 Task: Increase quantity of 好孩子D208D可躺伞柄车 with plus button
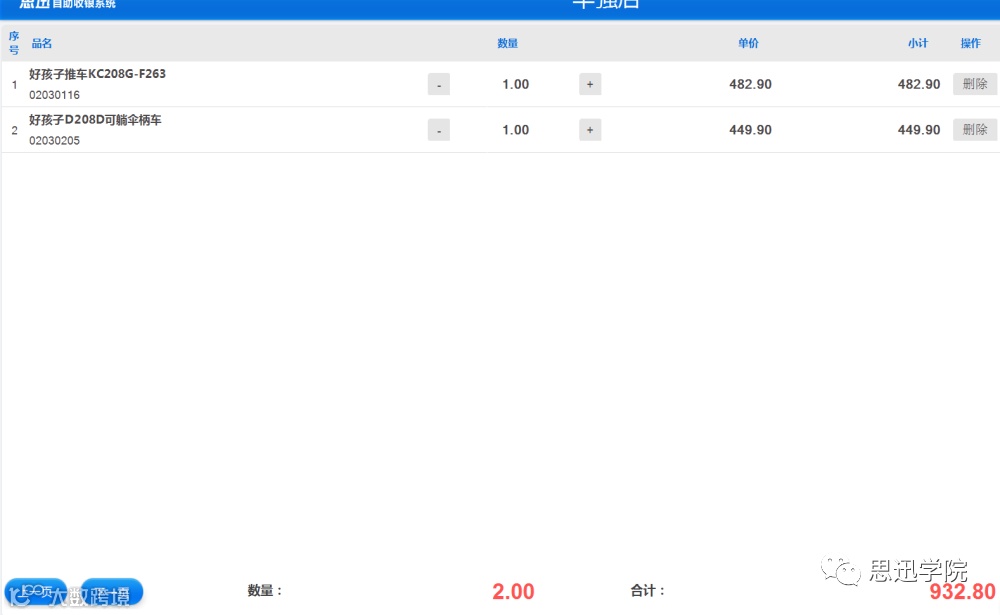[590, 130]
